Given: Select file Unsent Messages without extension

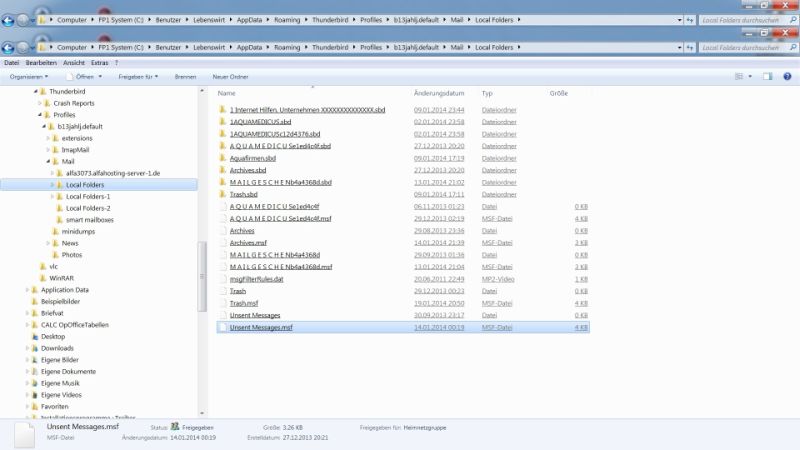Looking at the screenshot, I should [255, 315].
